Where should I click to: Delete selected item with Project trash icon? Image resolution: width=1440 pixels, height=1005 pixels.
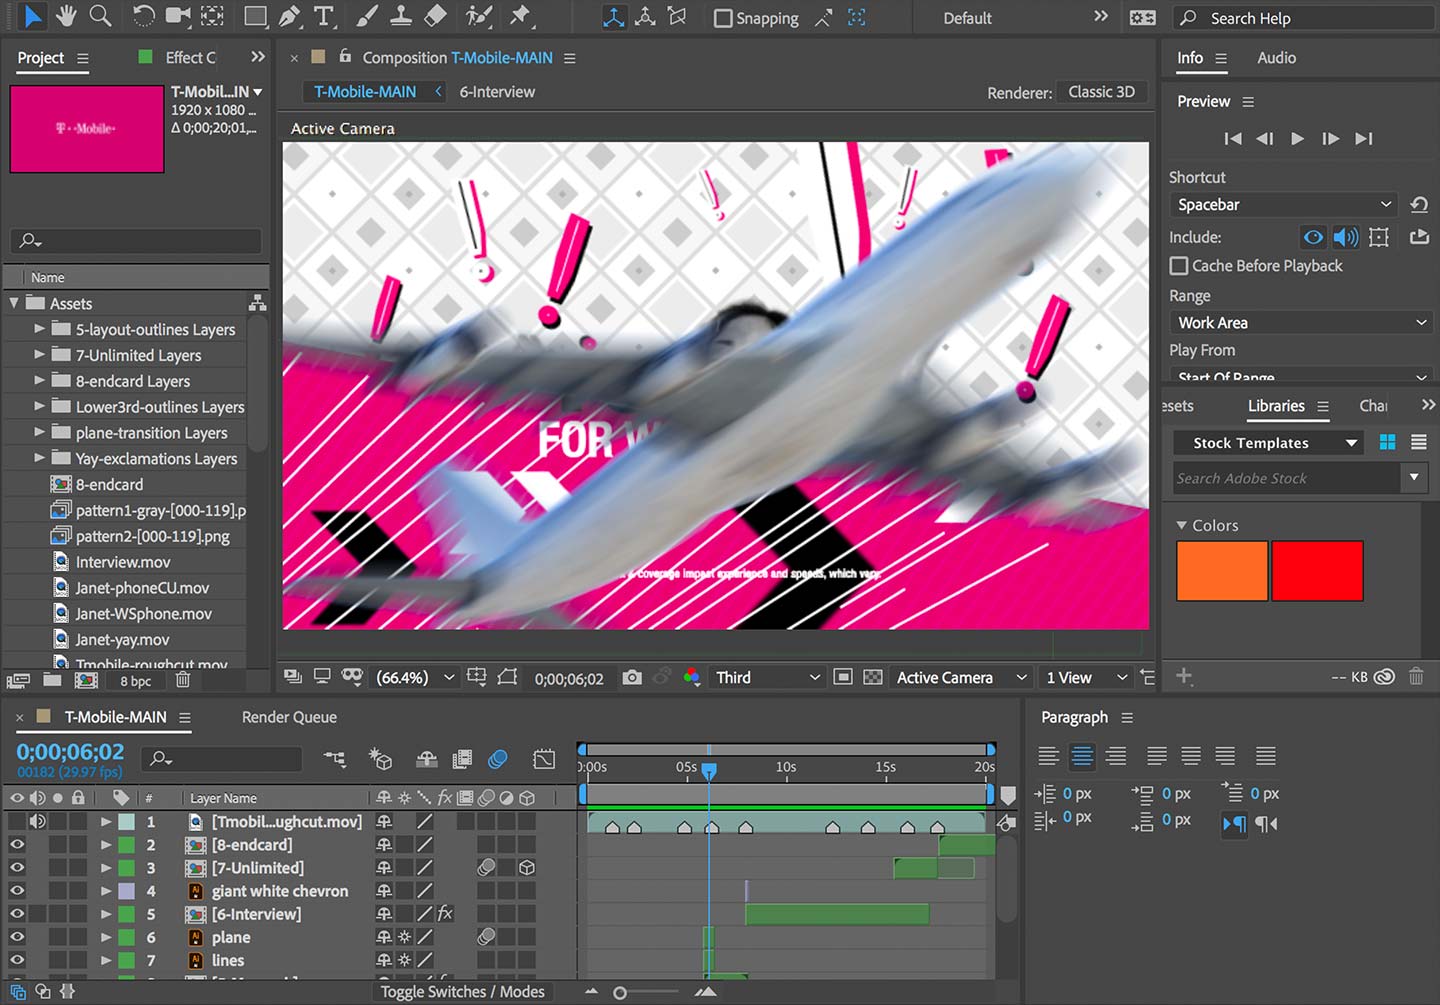point(183,680)
